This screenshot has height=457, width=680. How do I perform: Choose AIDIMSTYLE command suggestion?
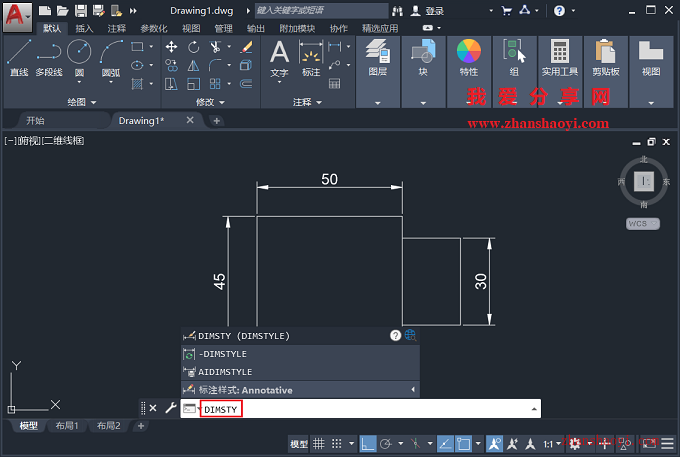click(x=300, y=372)
